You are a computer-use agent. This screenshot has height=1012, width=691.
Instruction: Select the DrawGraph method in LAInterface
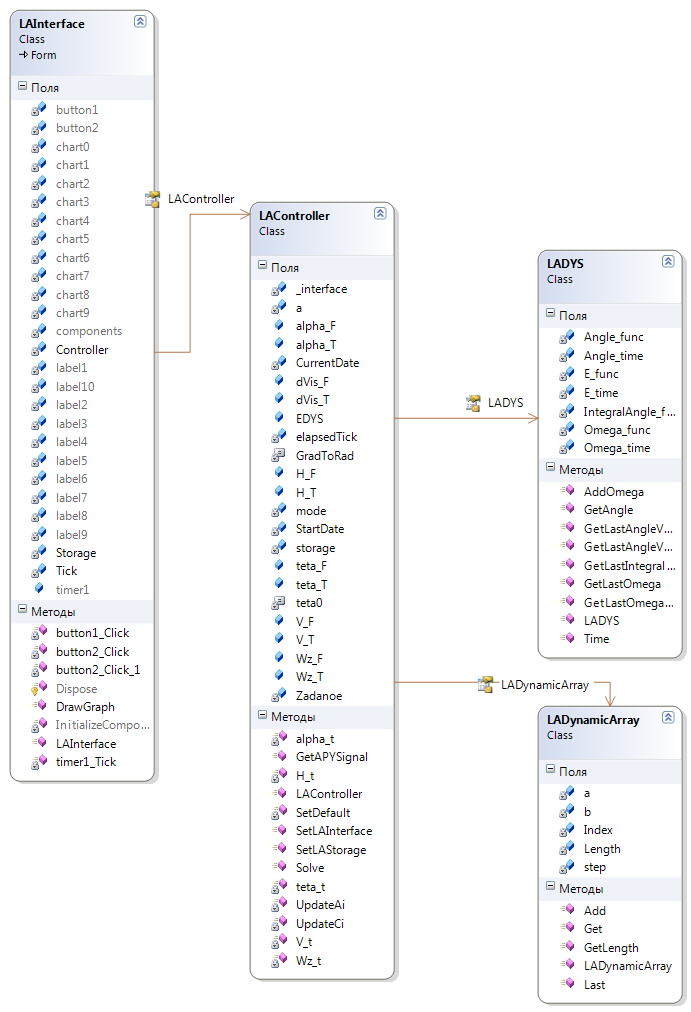click(85, 707)
